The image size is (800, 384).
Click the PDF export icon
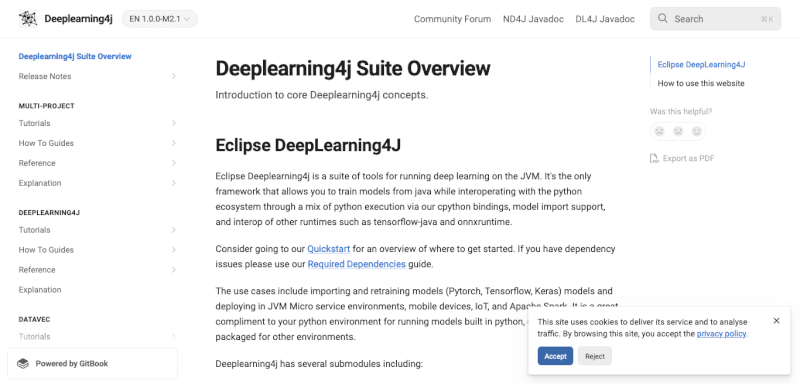654,159
